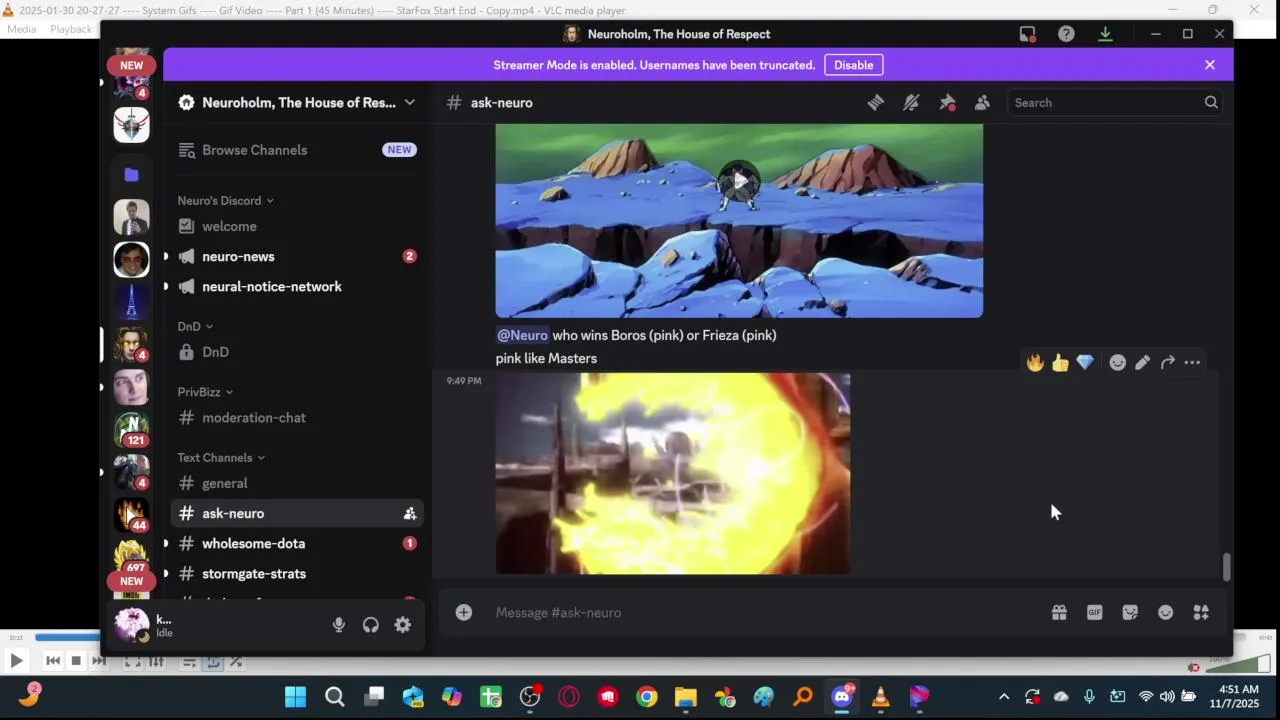Invite people to ask-neuro icon
1280x720 pixels.
coord(409,513)
